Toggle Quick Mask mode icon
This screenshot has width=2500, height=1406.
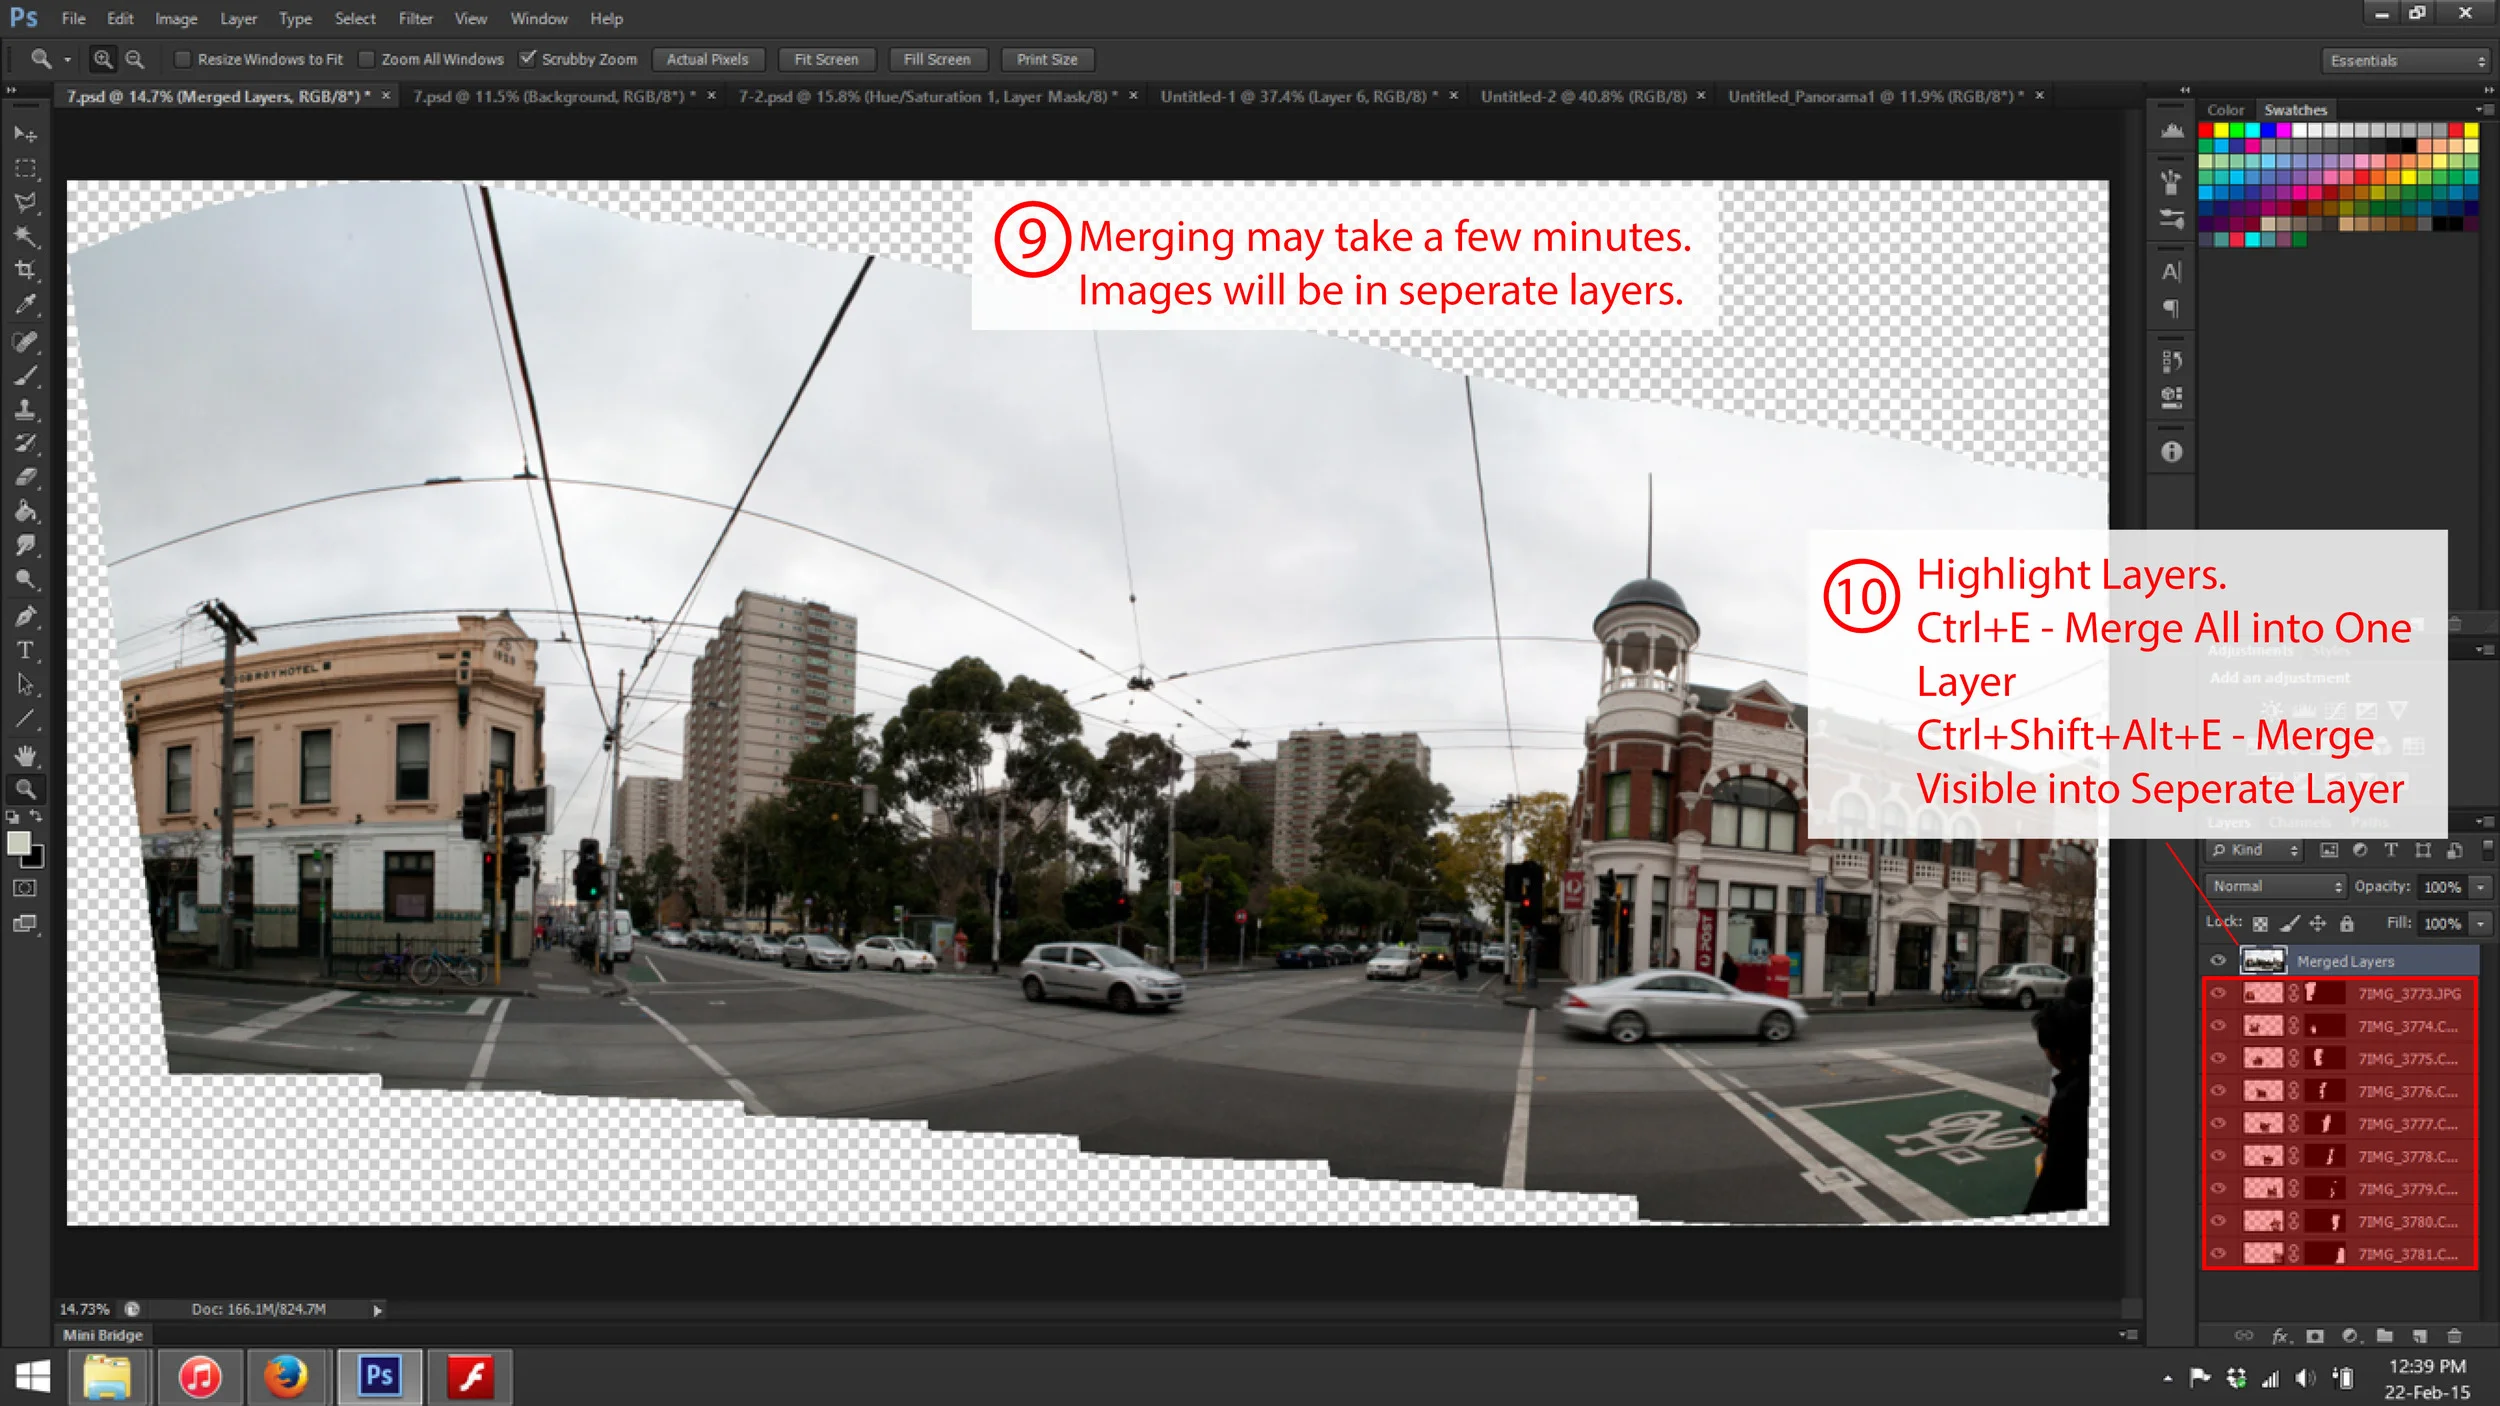point(25,888)
